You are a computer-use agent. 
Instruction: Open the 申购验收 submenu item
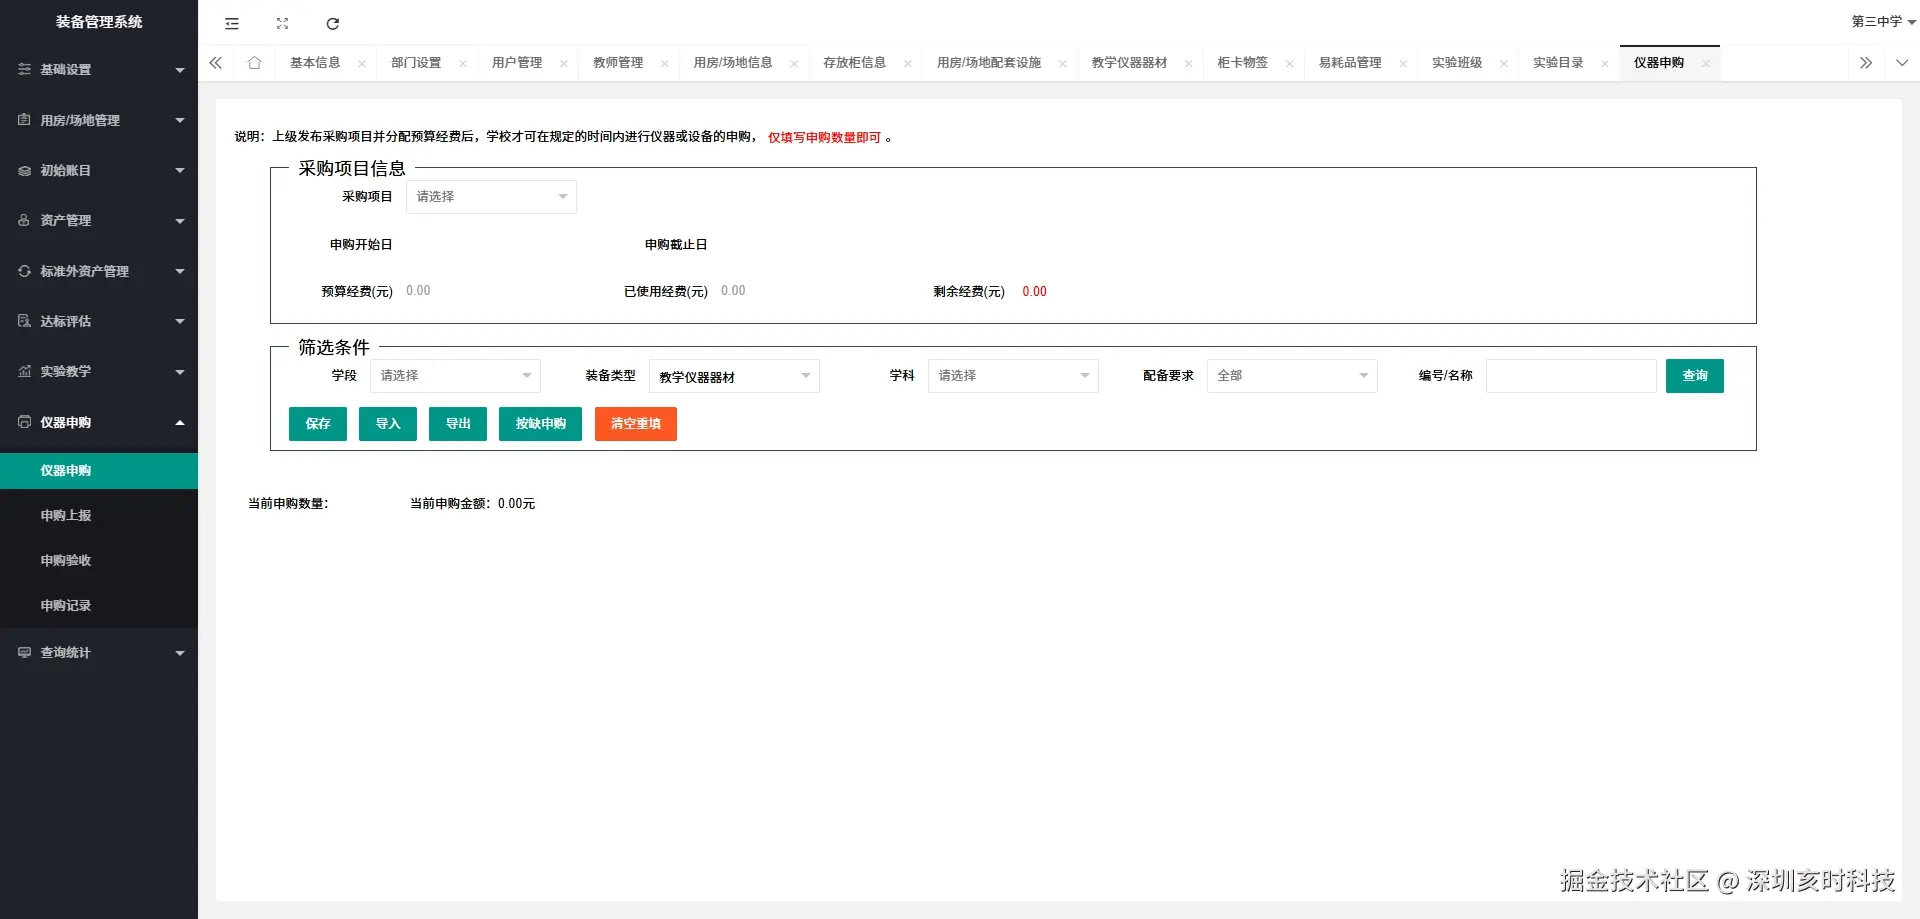(99, 560)
